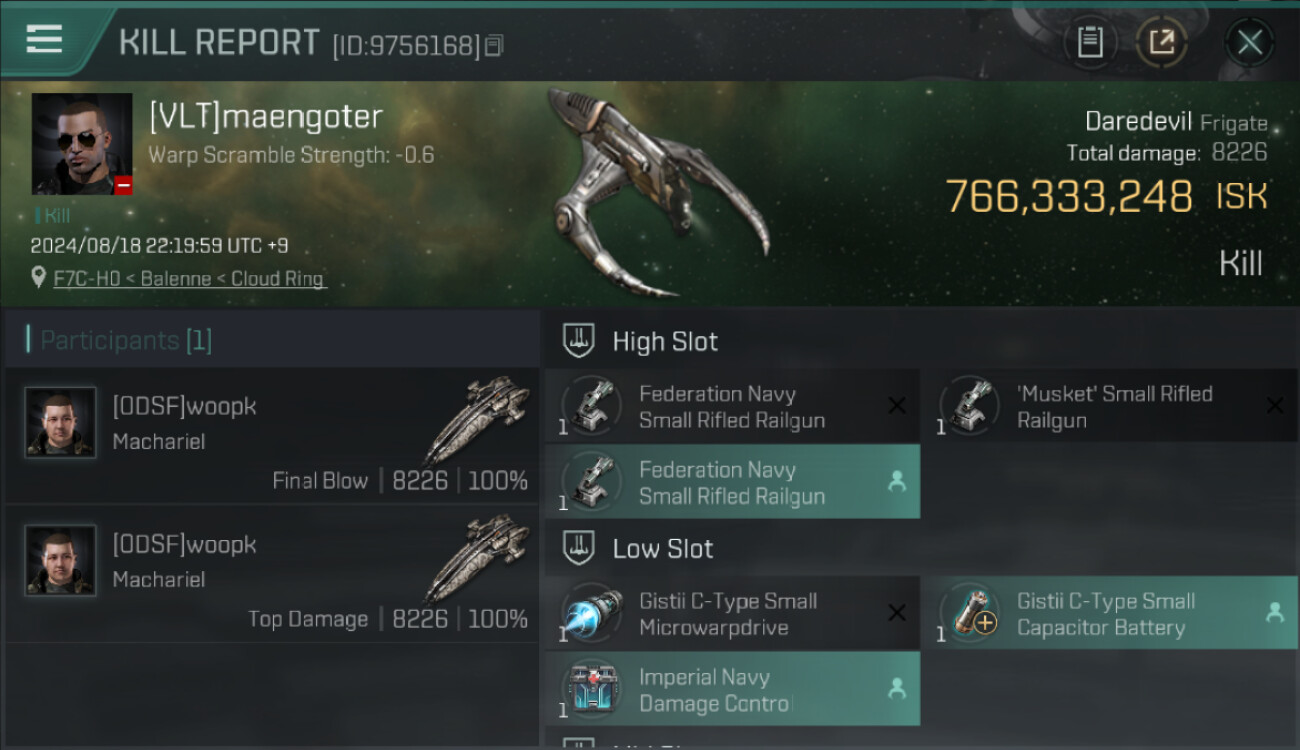Select the 'Musket' Small Rifled Railgun
Viewport: 1300px width, 750px height.
point(1110,407)
